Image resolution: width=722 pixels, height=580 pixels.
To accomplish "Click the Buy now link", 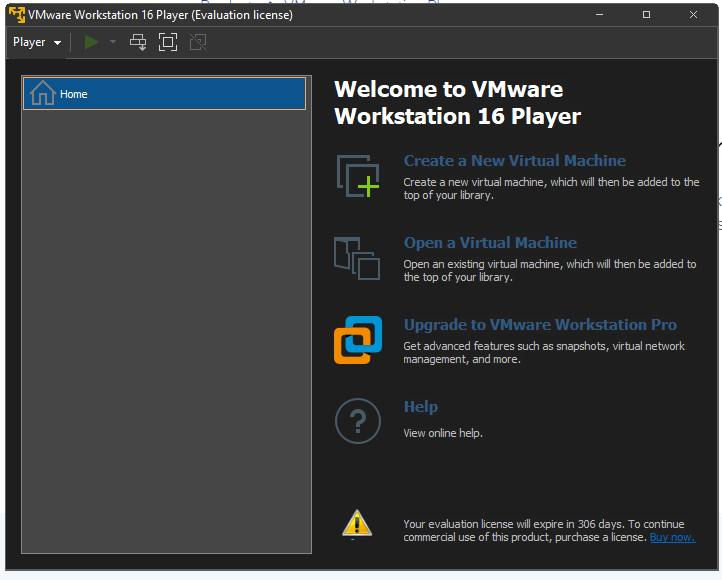I will (x=672, y=537).
